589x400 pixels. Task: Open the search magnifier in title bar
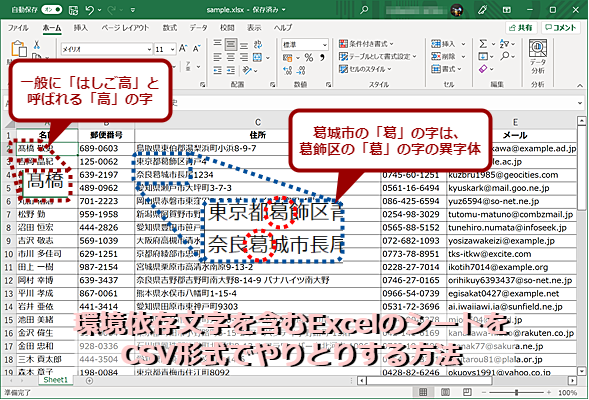point(364,10)
